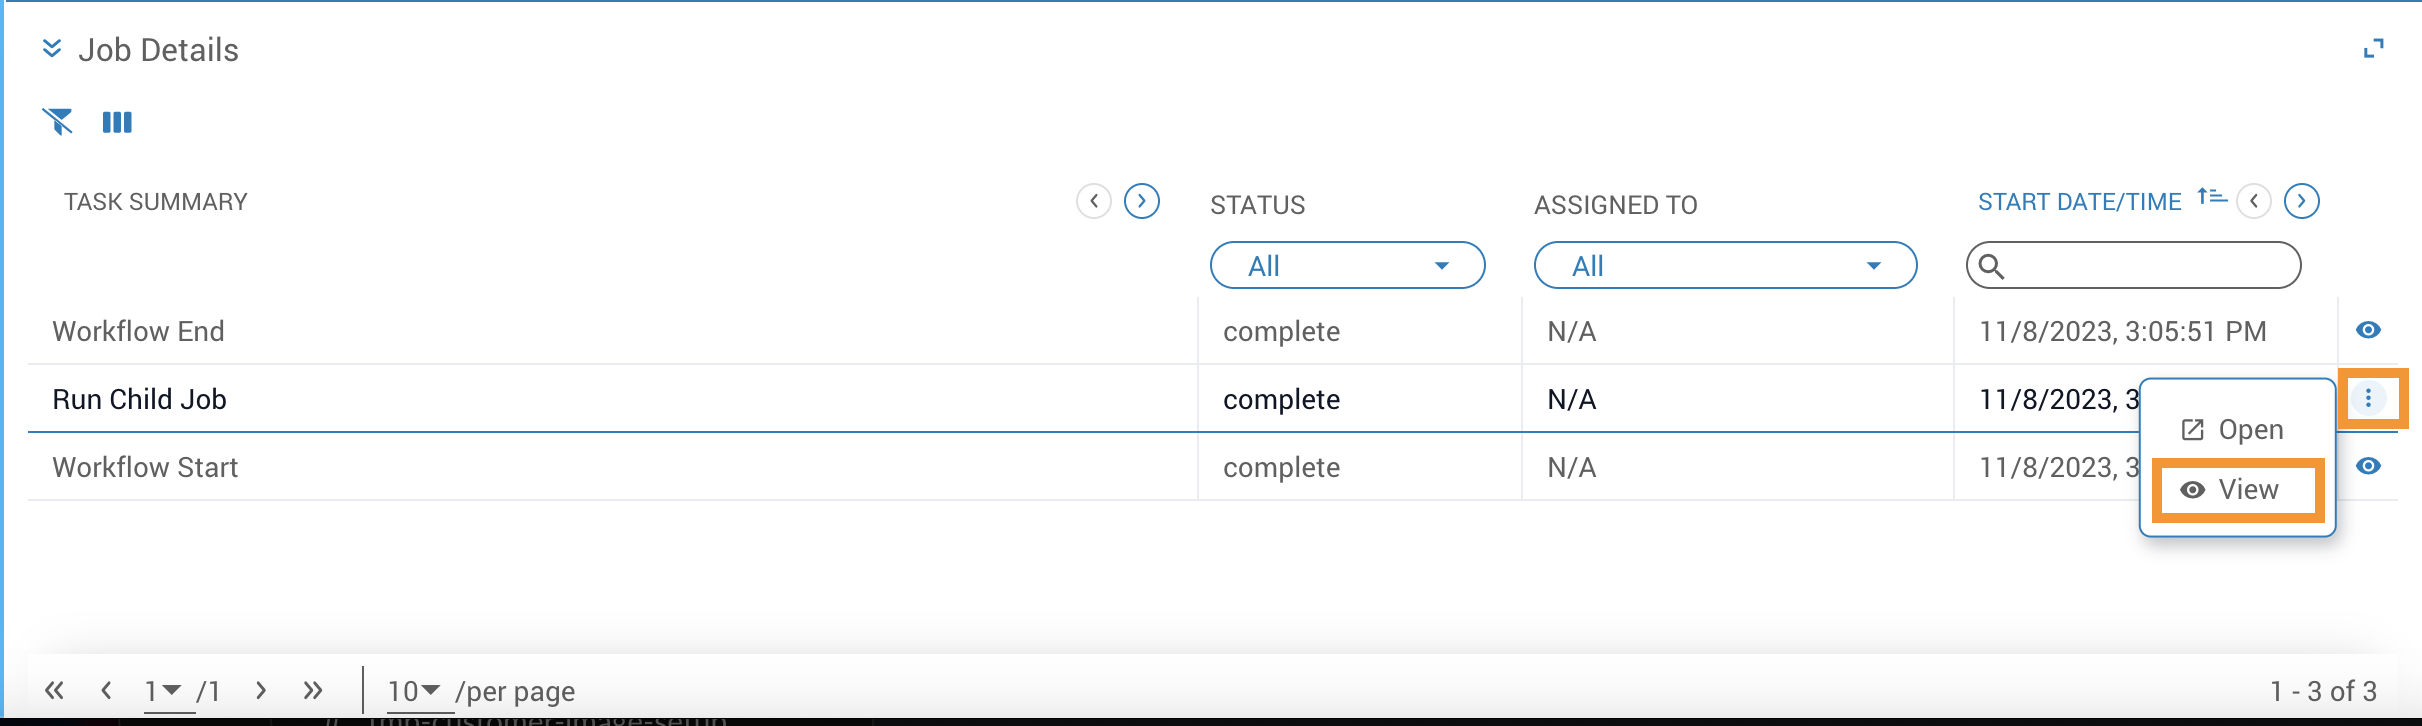This screenshot has width=2422, height=726.
Task: Move Start Date/Time column left arrow
Action: pos(2253,201)
